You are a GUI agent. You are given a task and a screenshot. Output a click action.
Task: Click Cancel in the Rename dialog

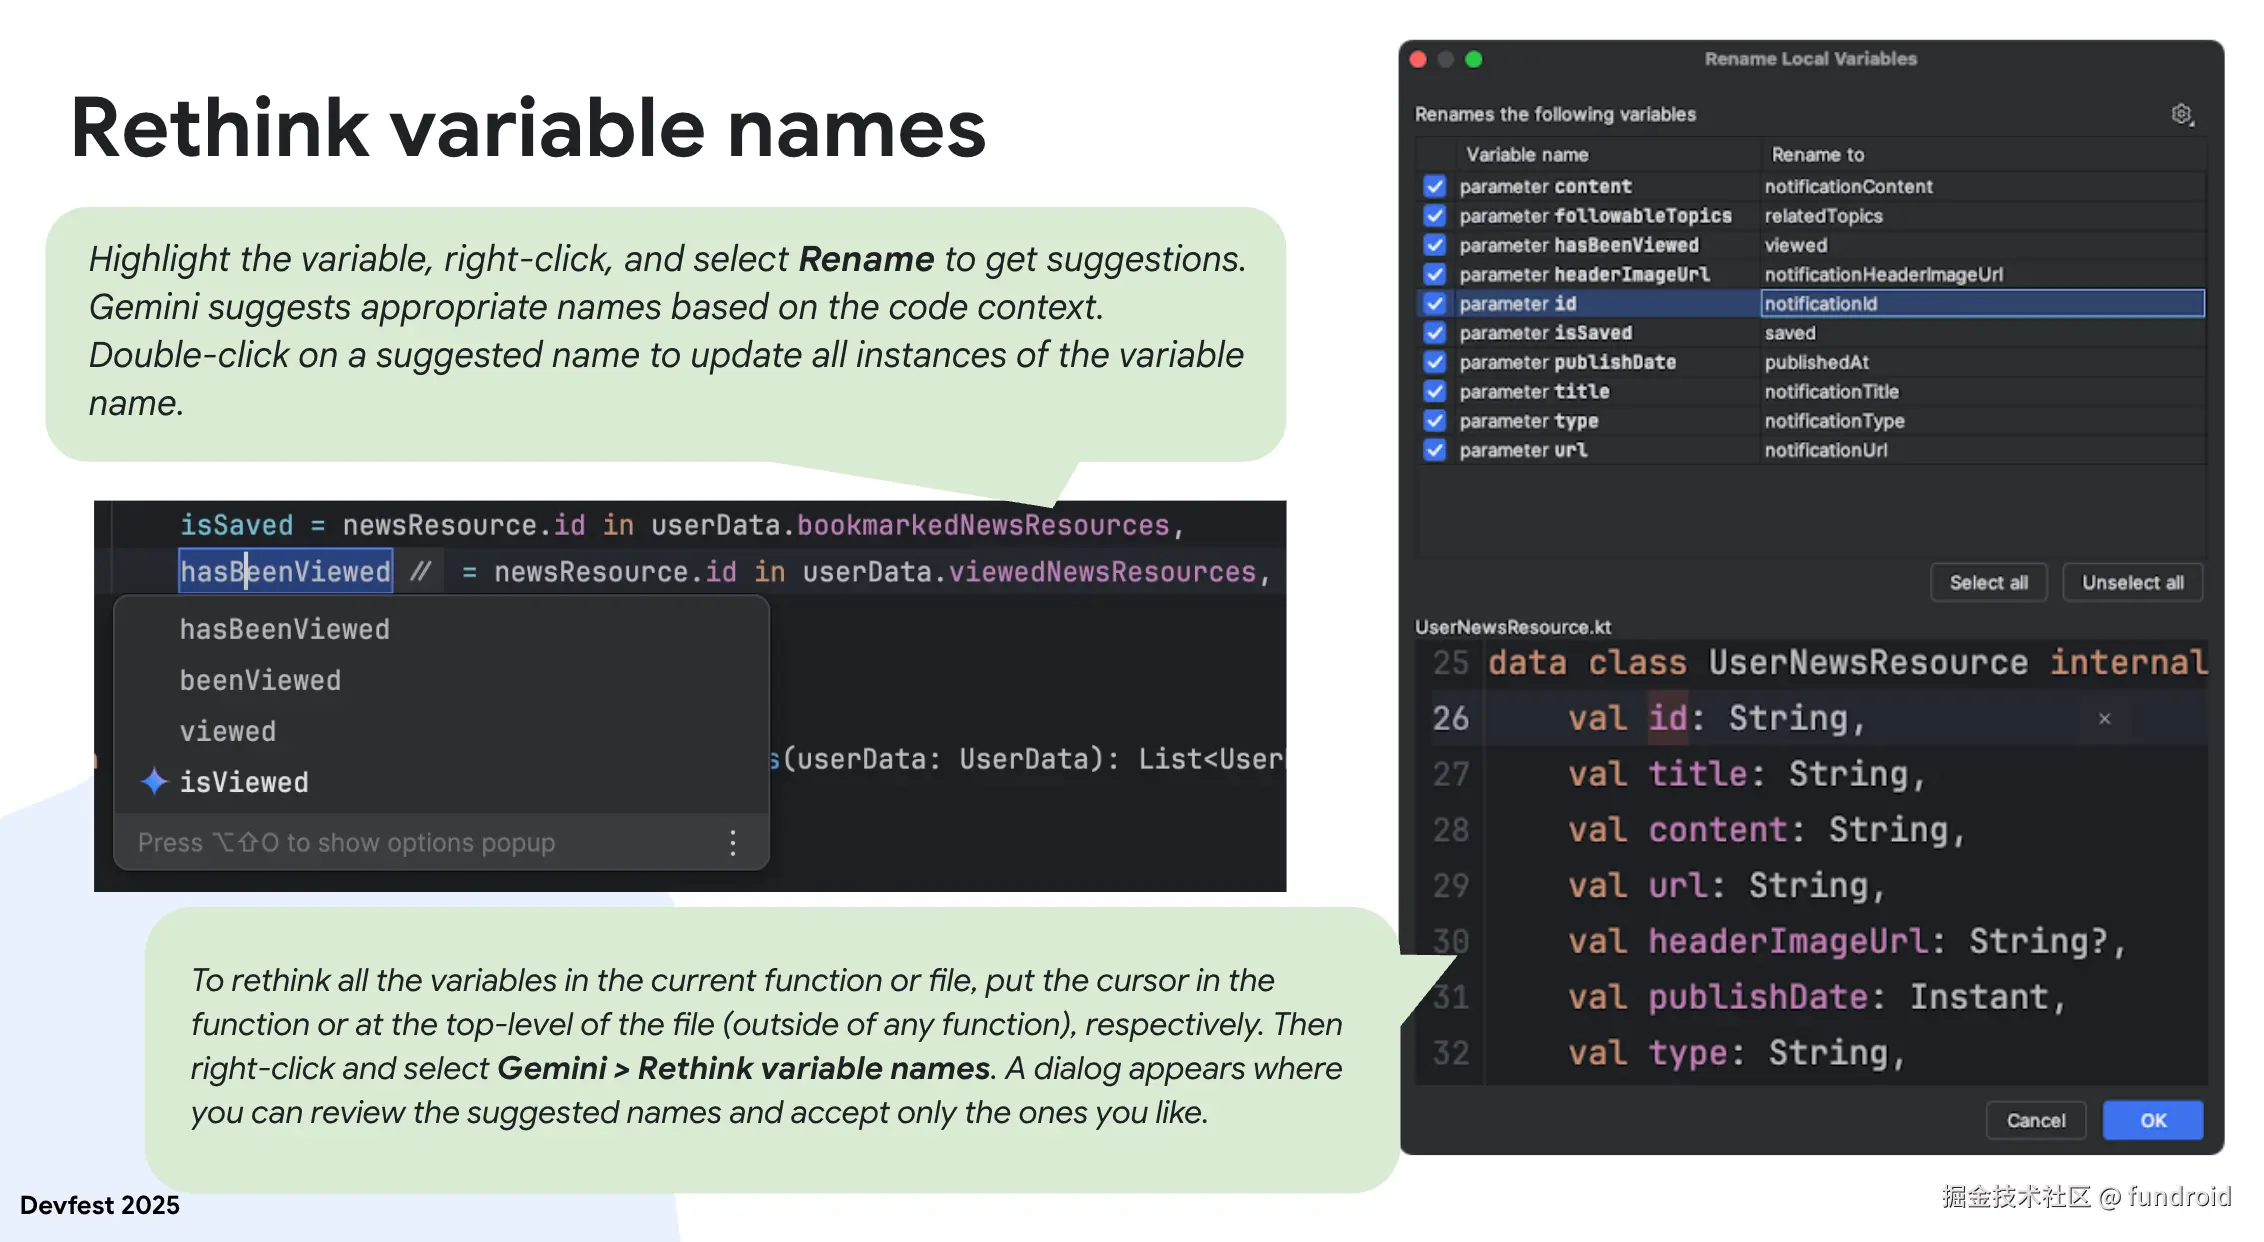click(2035, 1120)
